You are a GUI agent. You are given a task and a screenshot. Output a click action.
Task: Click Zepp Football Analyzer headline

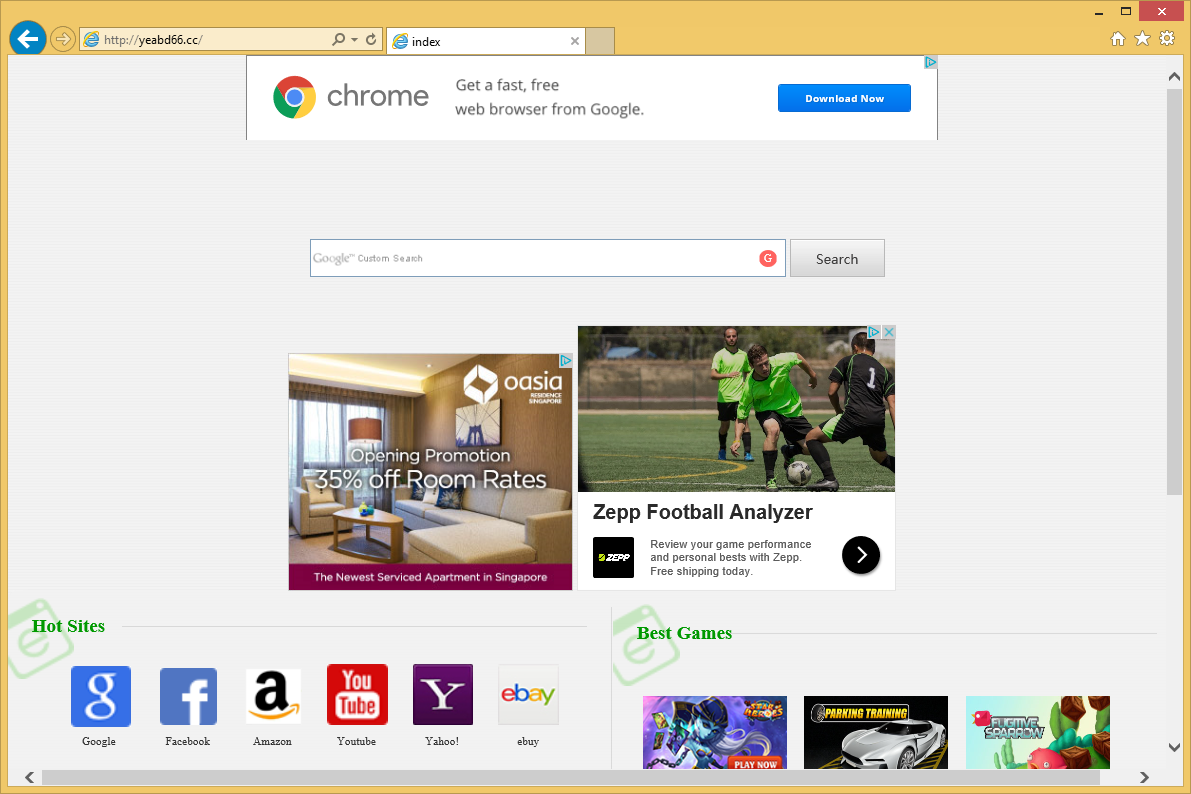[x=703, y=512]
